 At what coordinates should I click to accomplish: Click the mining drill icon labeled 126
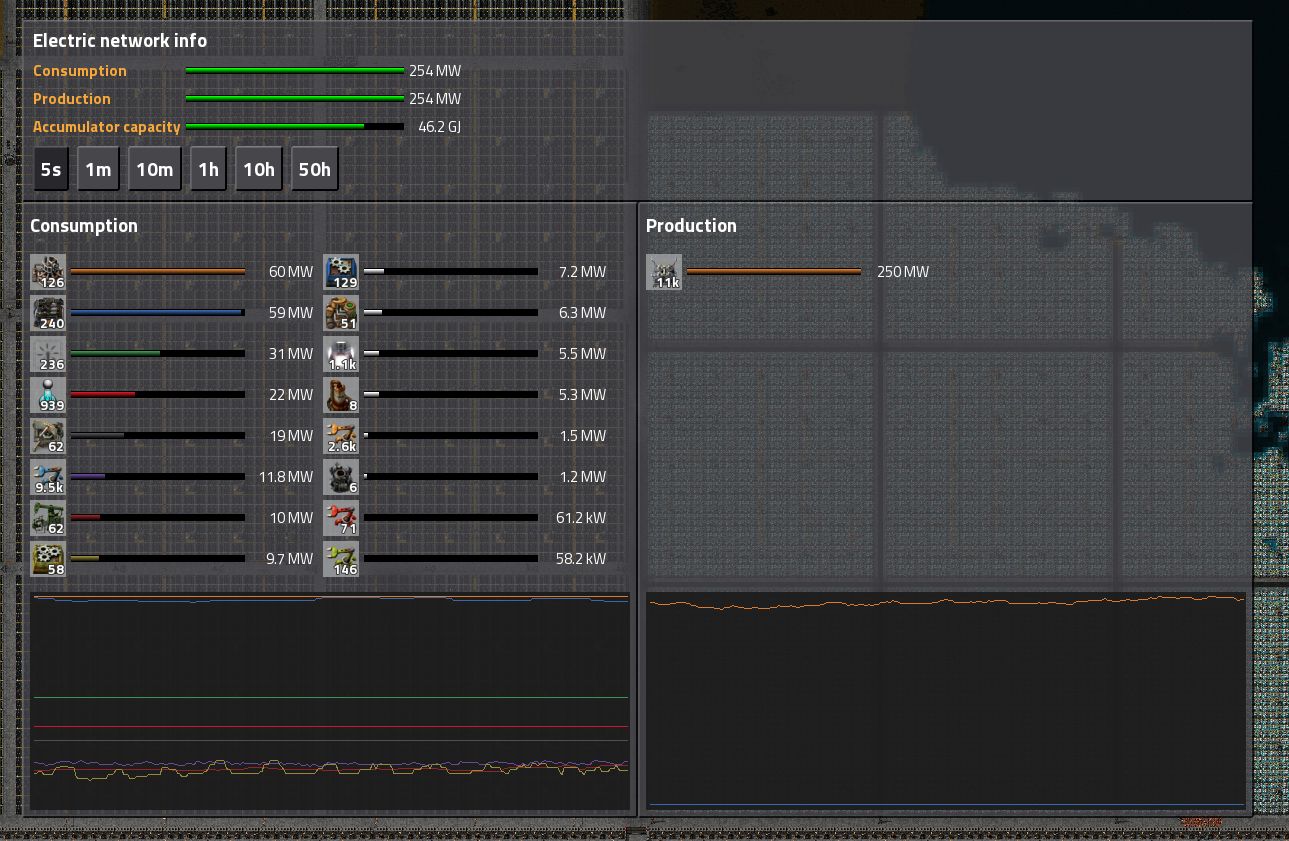[x=48, y=272]
